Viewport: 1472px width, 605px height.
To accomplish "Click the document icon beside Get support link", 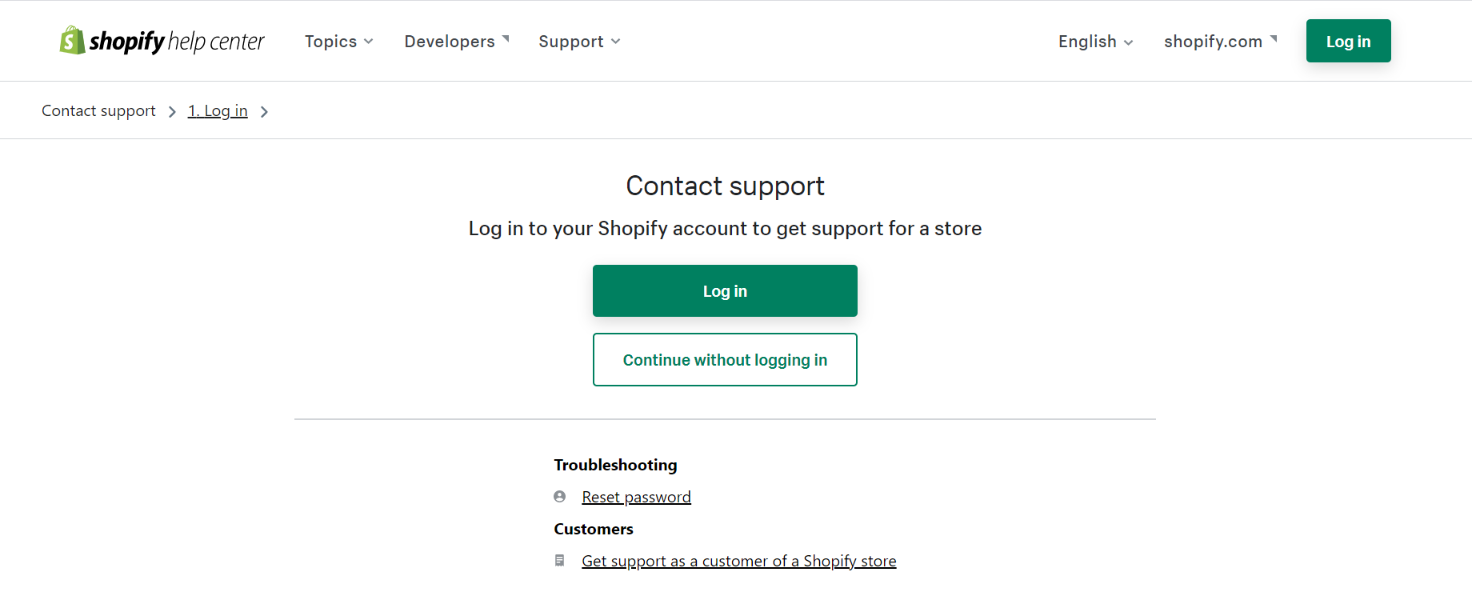I will tap(560, 561).
